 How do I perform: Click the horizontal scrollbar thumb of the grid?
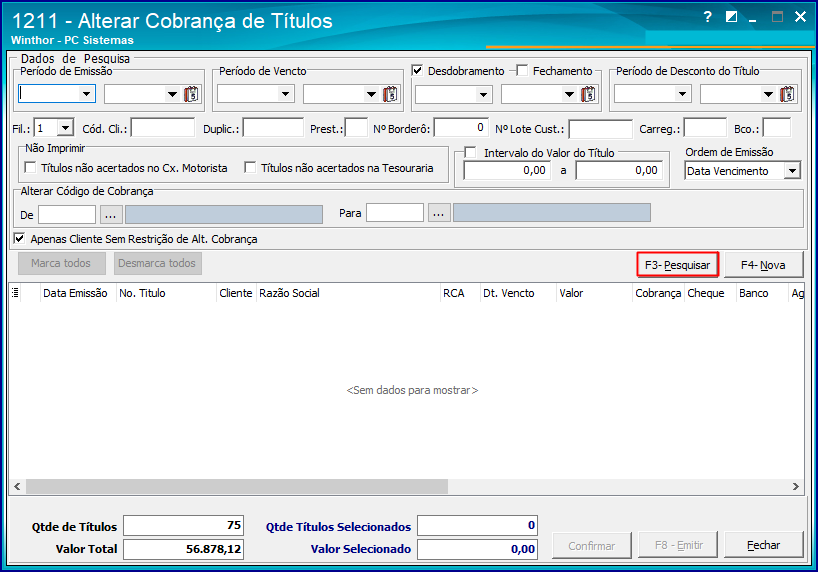click(237, 486)
